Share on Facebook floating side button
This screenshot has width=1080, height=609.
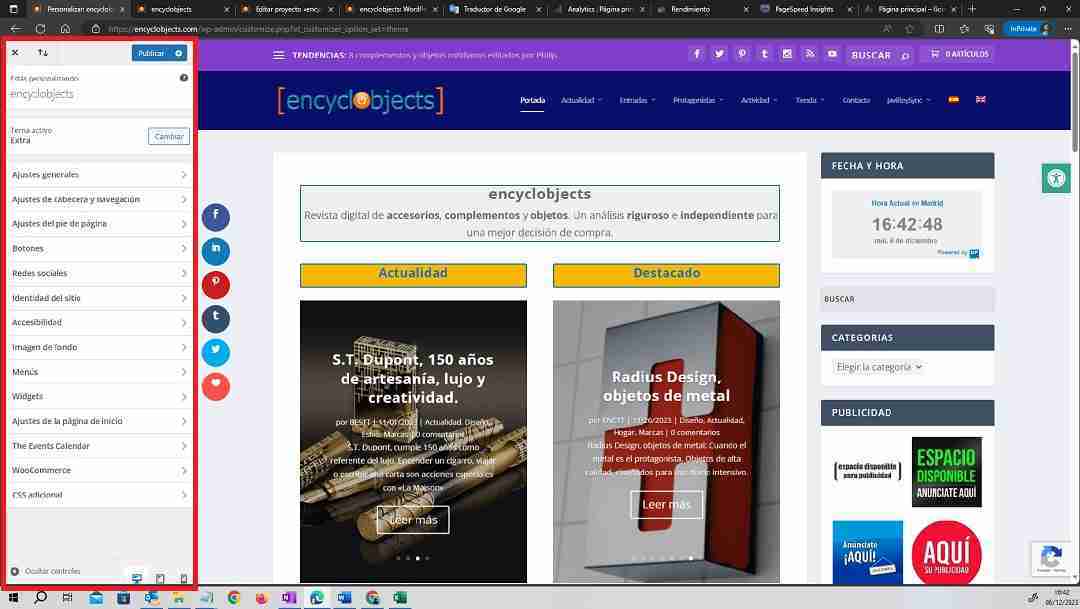(x=216, y=217)
